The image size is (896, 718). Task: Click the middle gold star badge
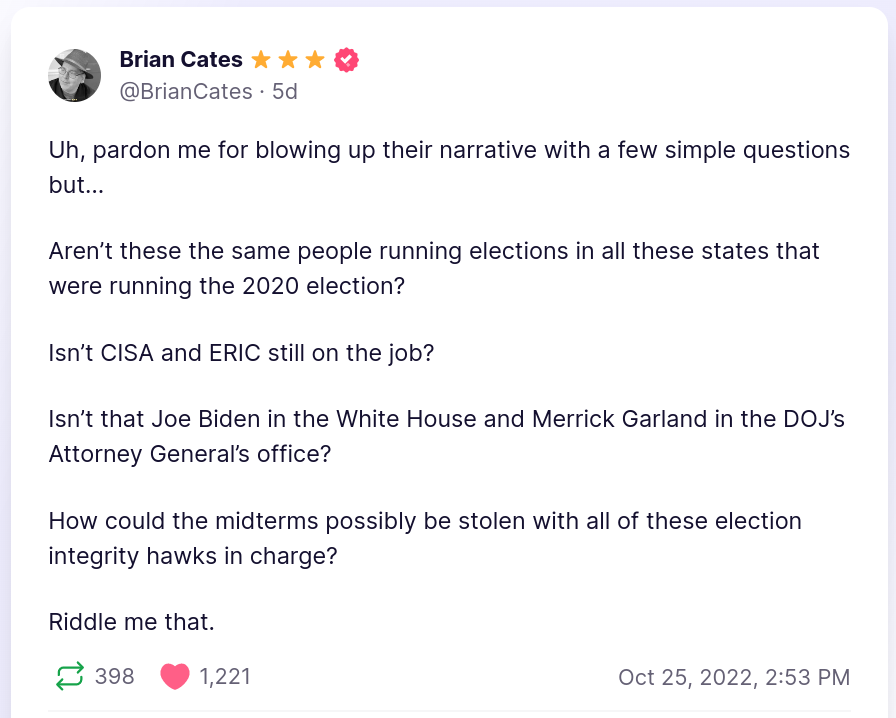pos(289,60)
